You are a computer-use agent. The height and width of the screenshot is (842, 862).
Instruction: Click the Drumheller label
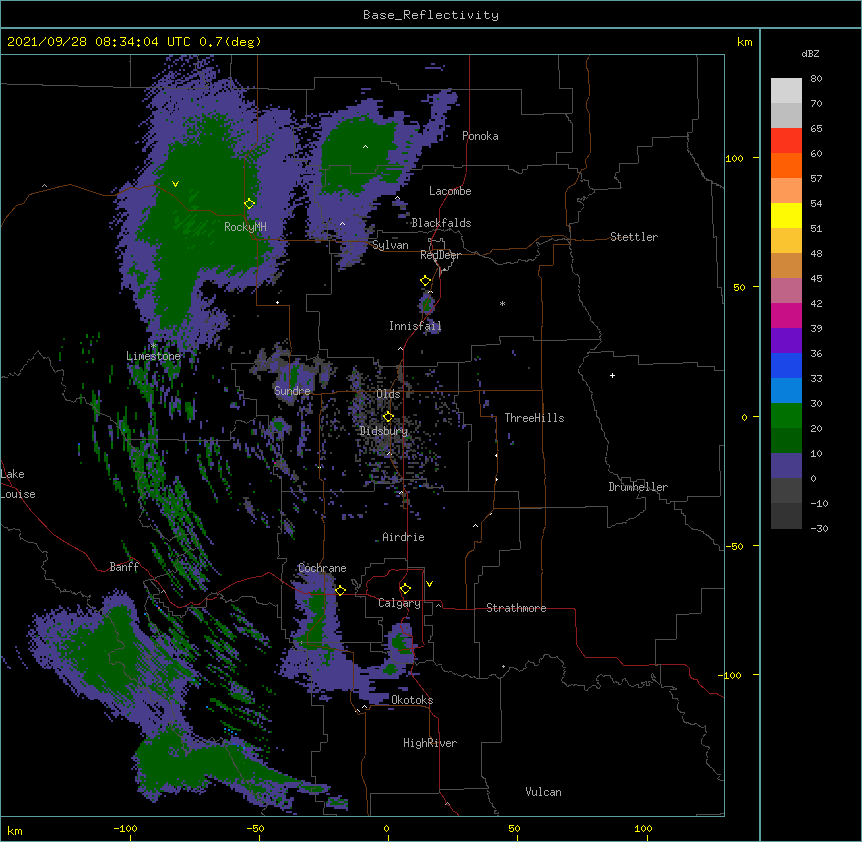pyautogui.click(x=638, y=487)
